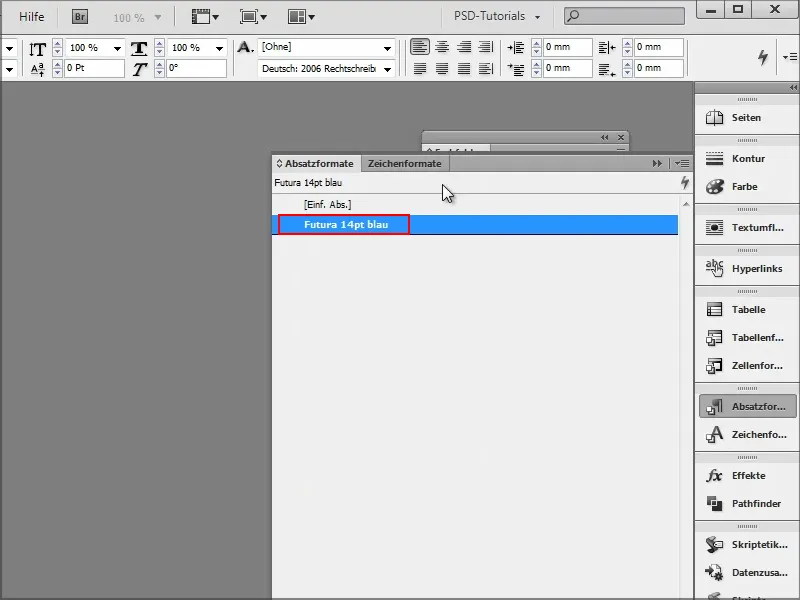800x600 pixels.
Task: Adjust horizontal scale stepper arrows
Action: pos(159,48)
